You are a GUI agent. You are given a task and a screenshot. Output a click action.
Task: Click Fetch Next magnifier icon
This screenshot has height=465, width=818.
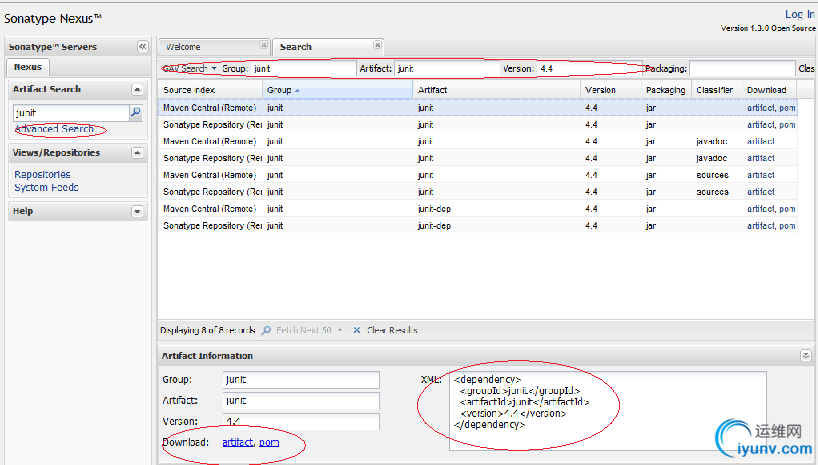267,330
